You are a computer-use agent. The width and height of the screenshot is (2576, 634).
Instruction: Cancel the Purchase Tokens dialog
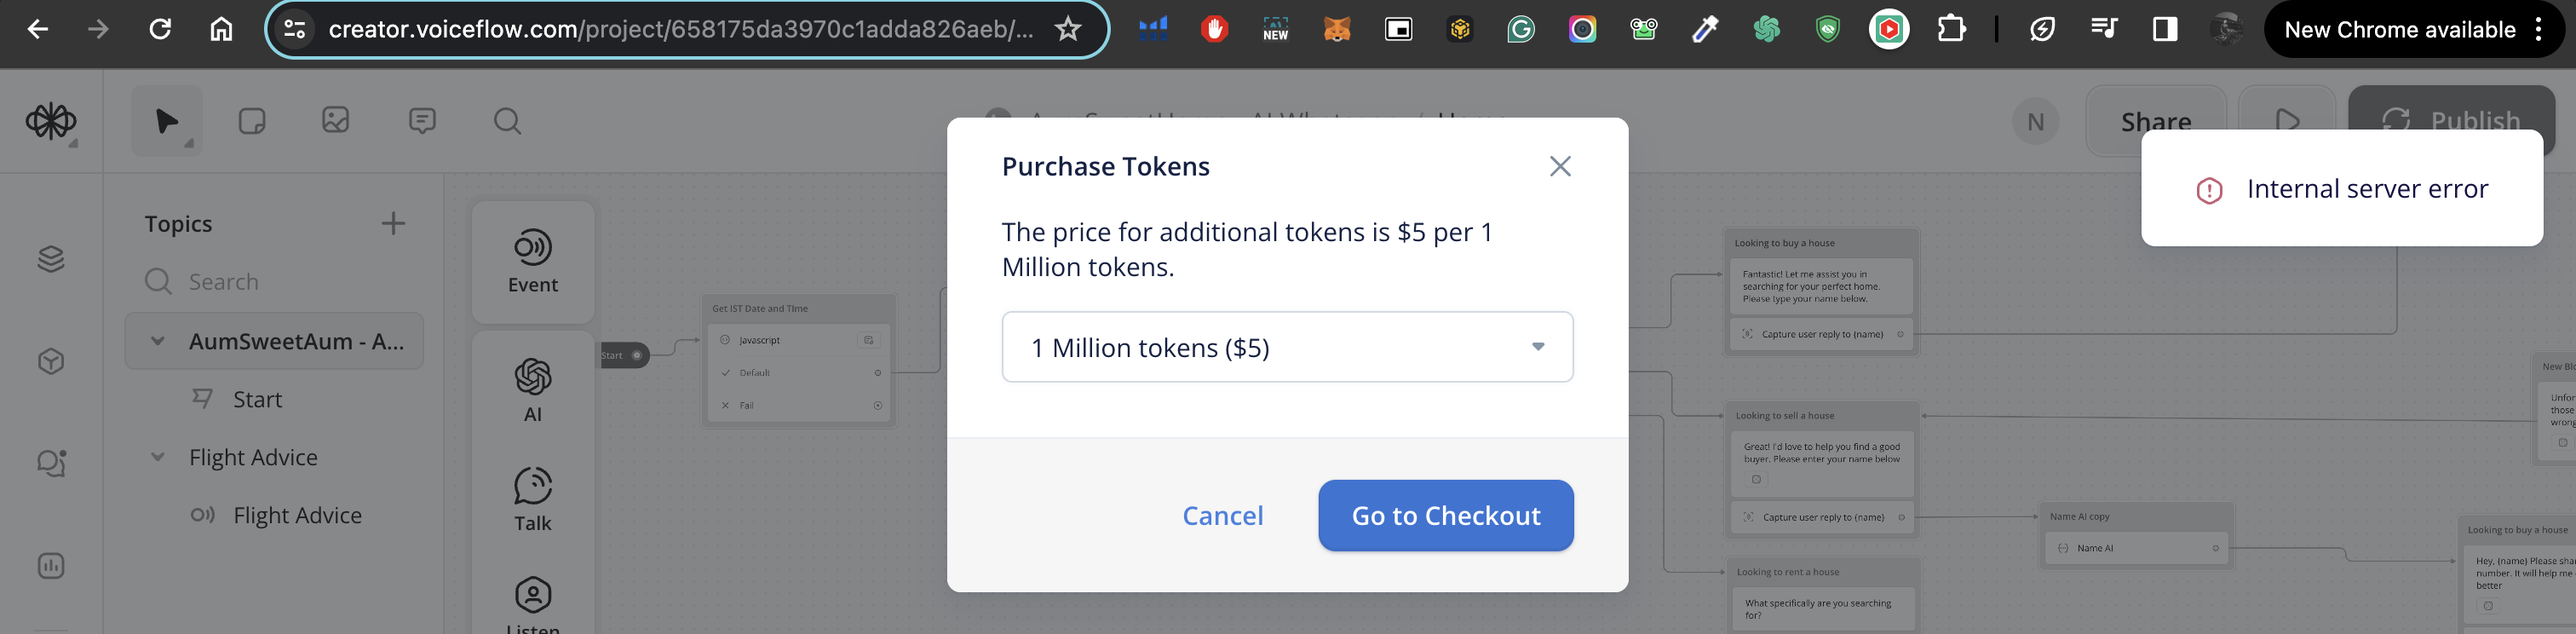pyautogui.click(x=1222, y=515)
